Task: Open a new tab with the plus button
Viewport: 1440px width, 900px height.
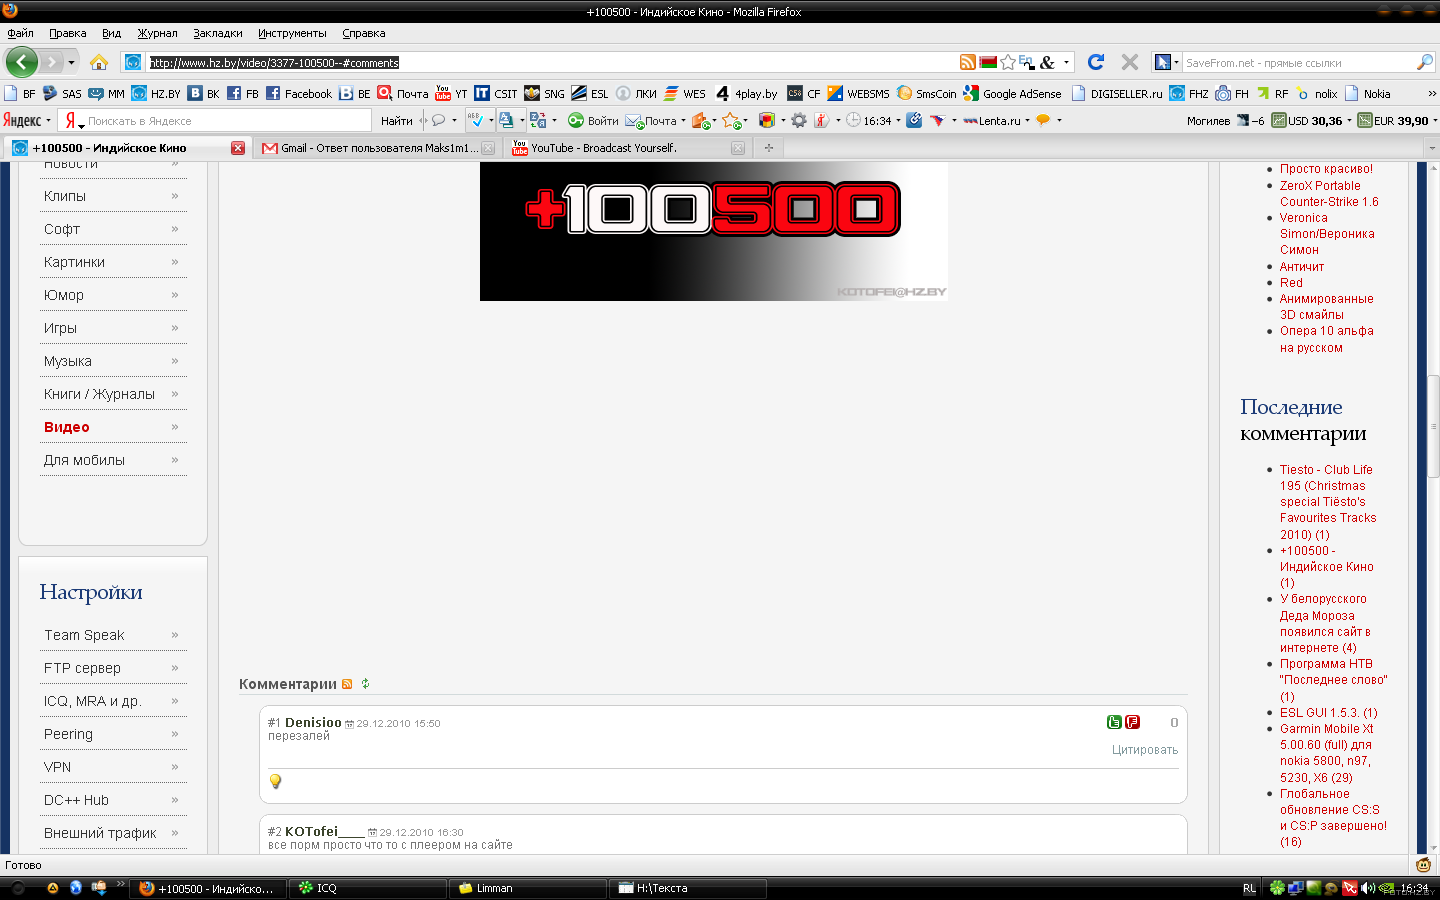Action: point(768,148)
